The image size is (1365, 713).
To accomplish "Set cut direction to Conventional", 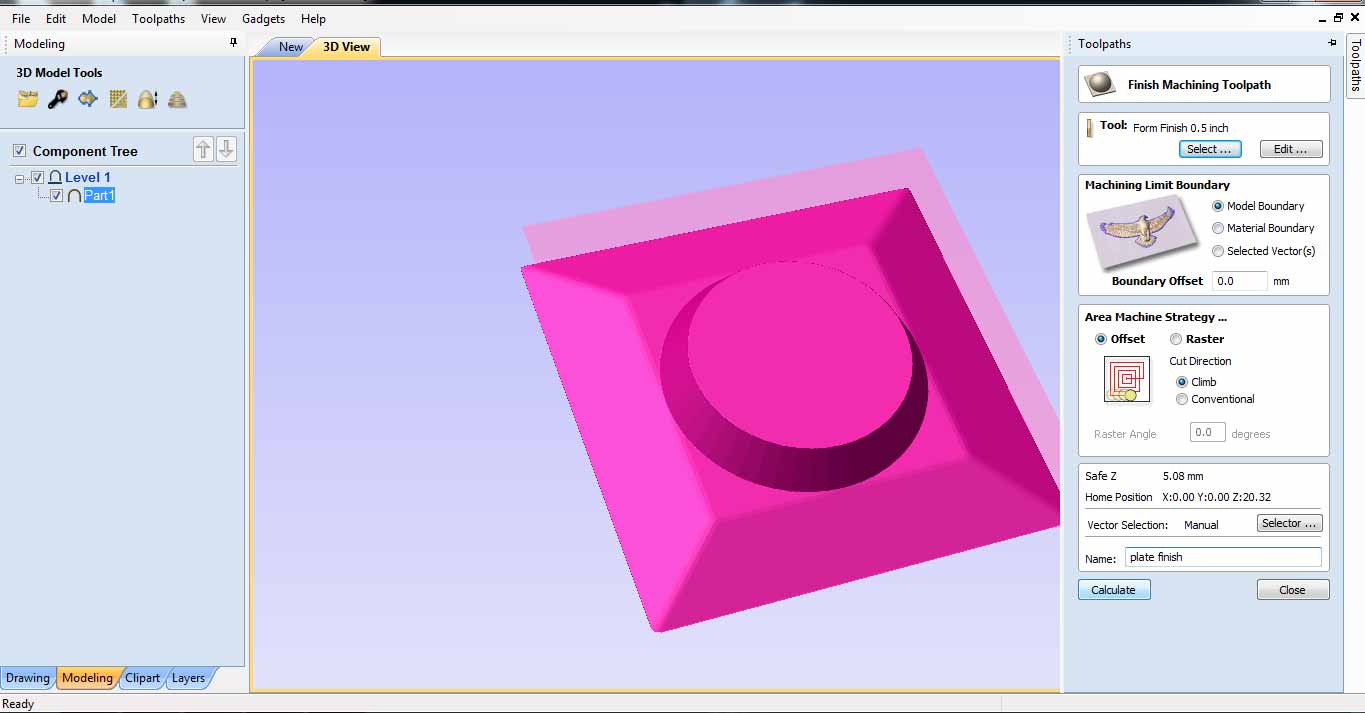I will point(1182,399).
